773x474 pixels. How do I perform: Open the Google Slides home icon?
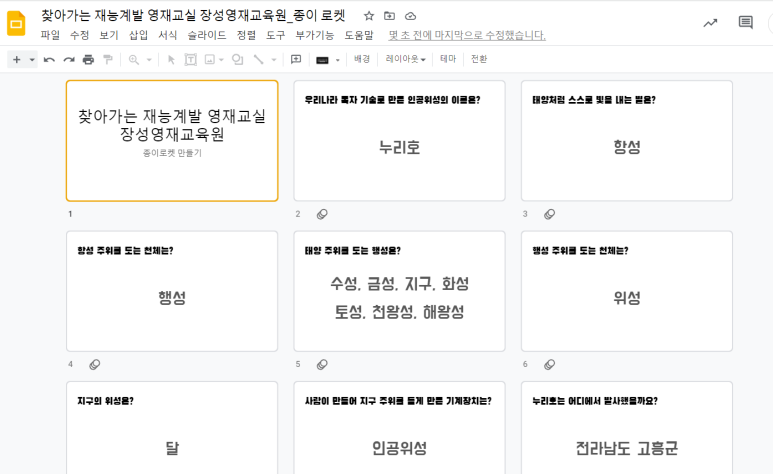click(x=16, y=23)
